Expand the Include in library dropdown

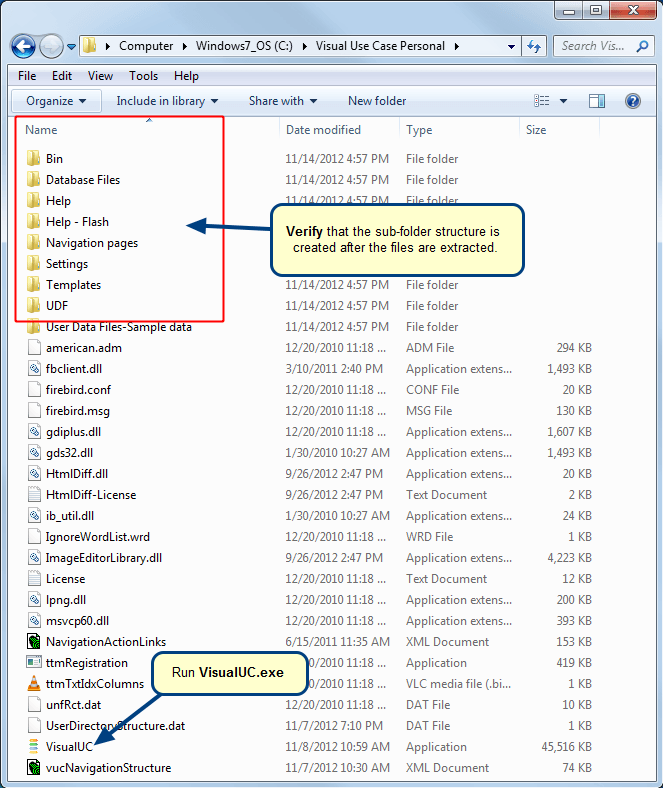(x=167, y=101)
